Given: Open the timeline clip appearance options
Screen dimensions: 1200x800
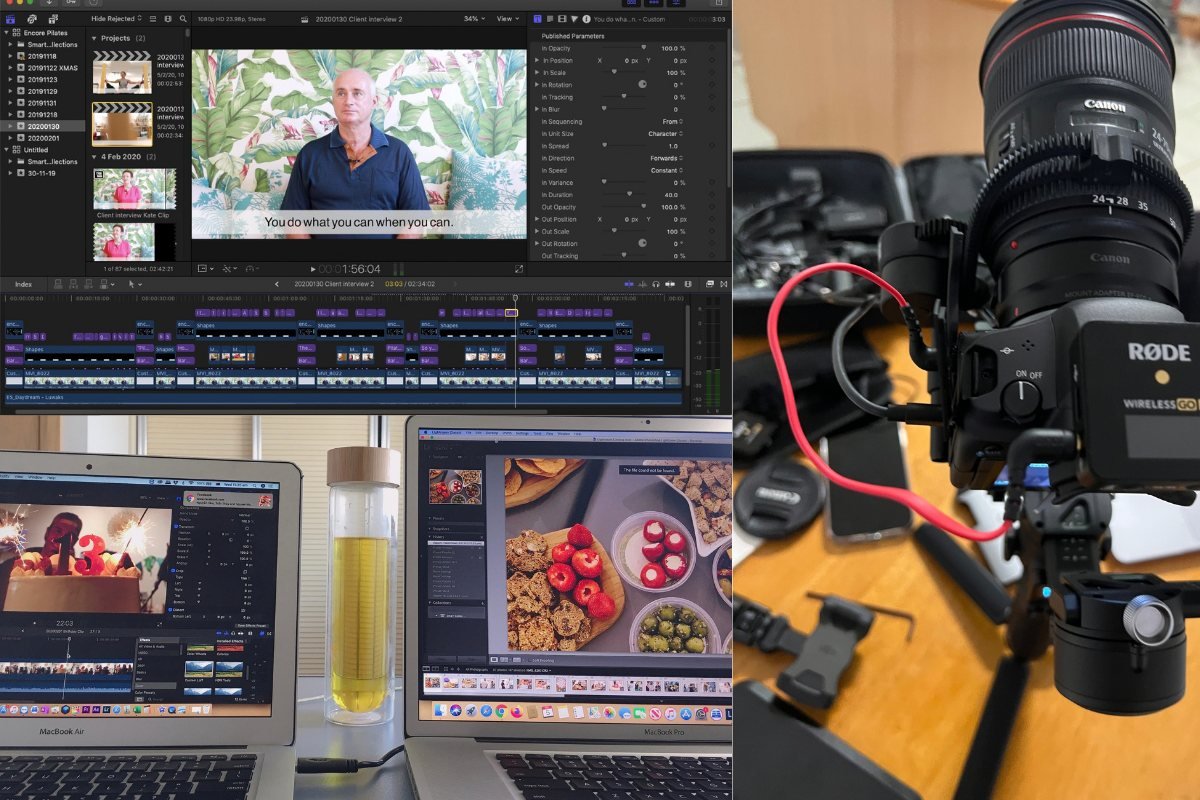Looking at the screenshot, I should (686, 284).
